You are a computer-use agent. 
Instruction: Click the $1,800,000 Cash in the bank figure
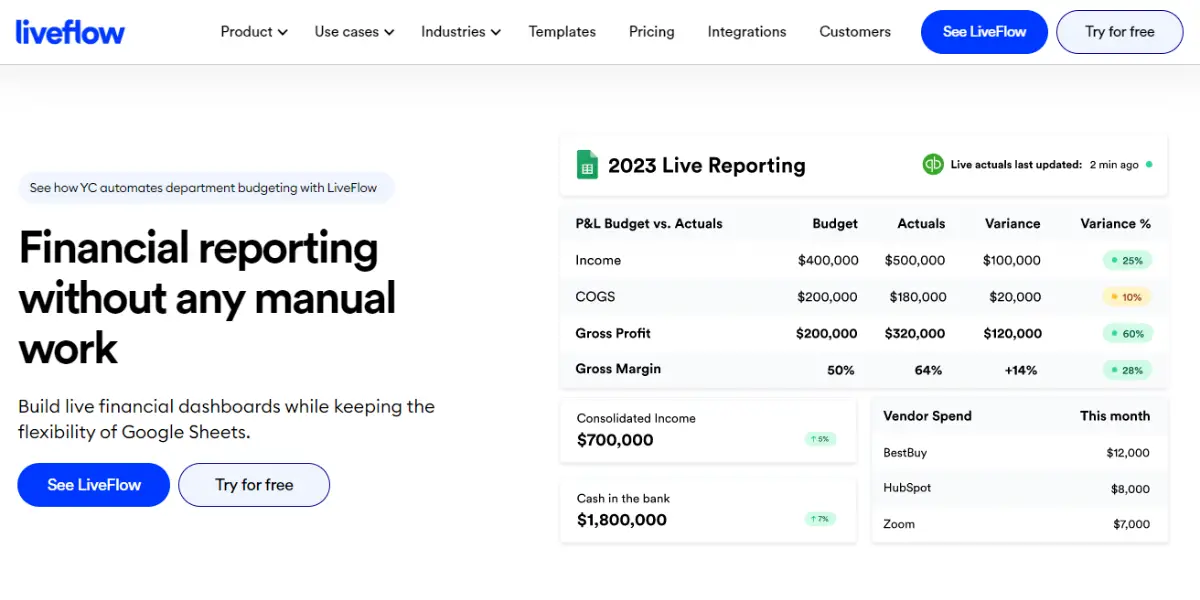coord(622,520)
